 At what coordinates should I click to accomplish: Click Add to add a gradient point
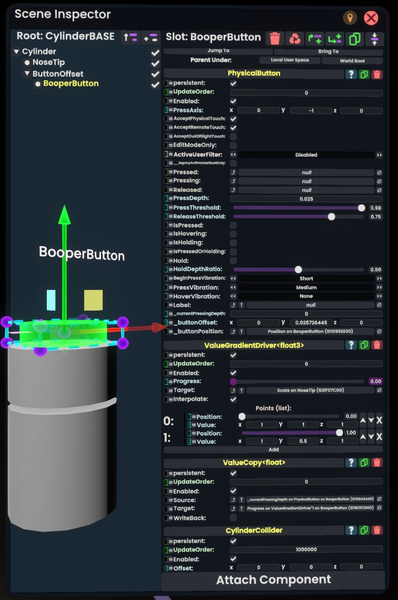[273, 450]
